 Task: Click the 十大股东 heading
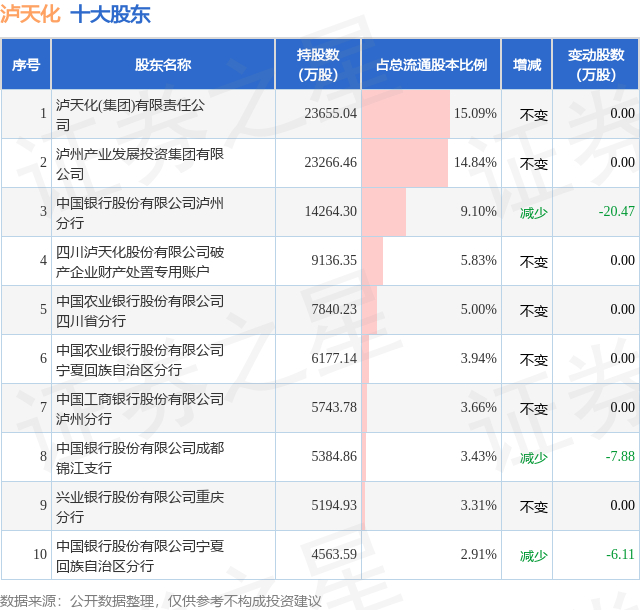pos(111,15)
